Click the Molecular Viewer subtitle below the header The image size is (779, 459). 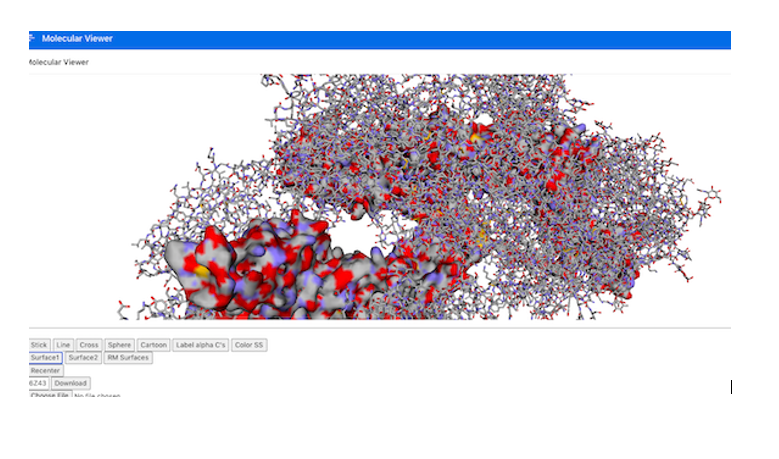59,62
